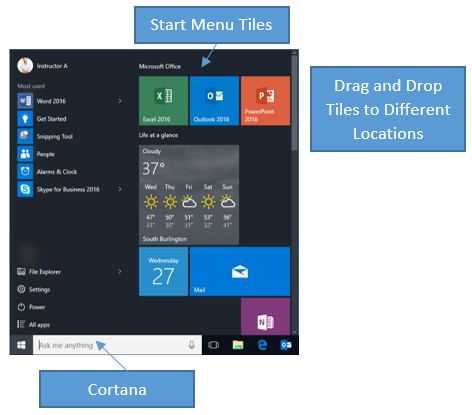
Task: Launch Alarms & Clock icon
Action: 25,172
